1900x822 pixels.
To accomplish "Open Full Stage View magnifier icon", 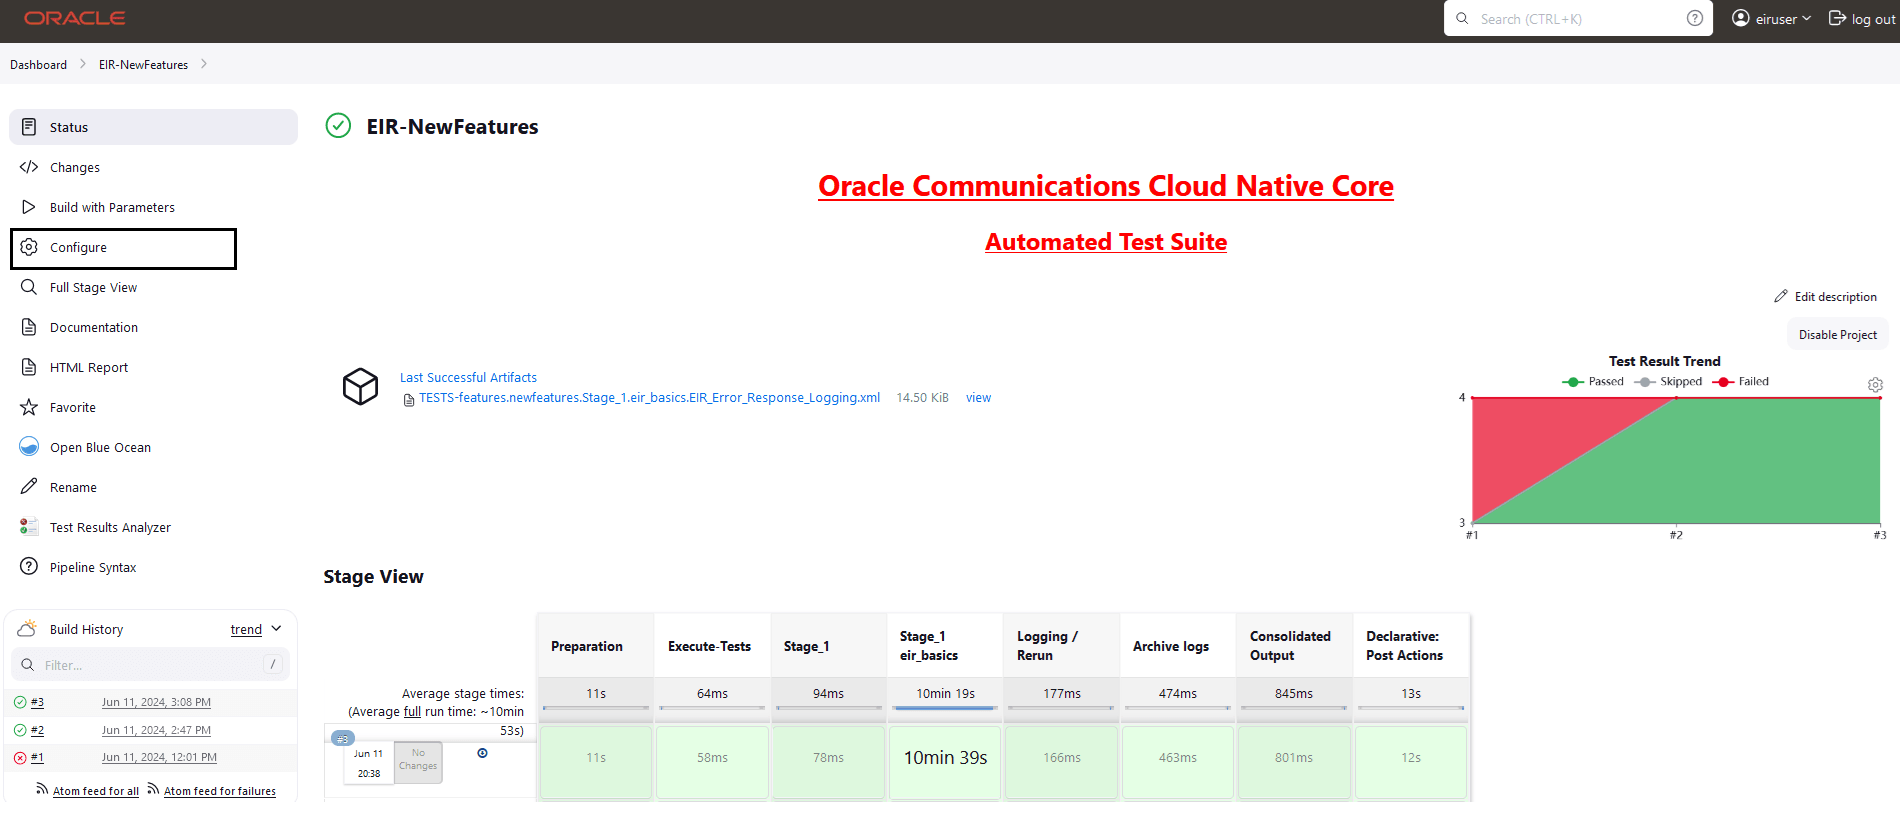I will pos(29,287).
